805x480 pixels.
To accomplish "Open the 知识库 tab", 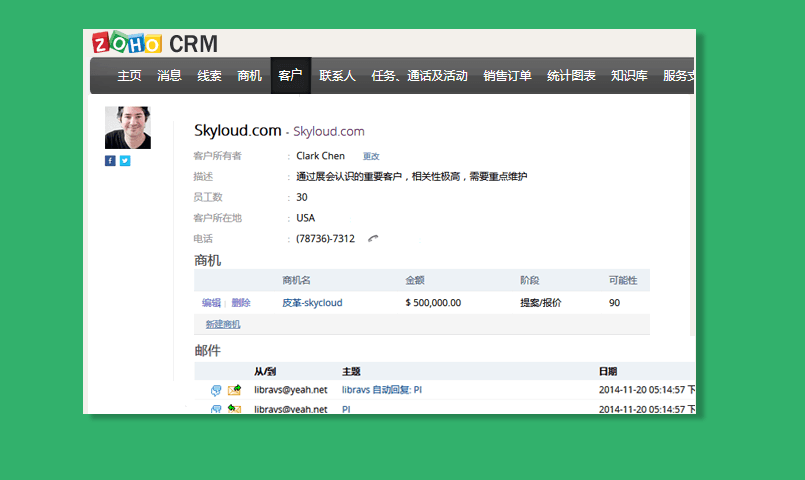I will pos(629,76).
